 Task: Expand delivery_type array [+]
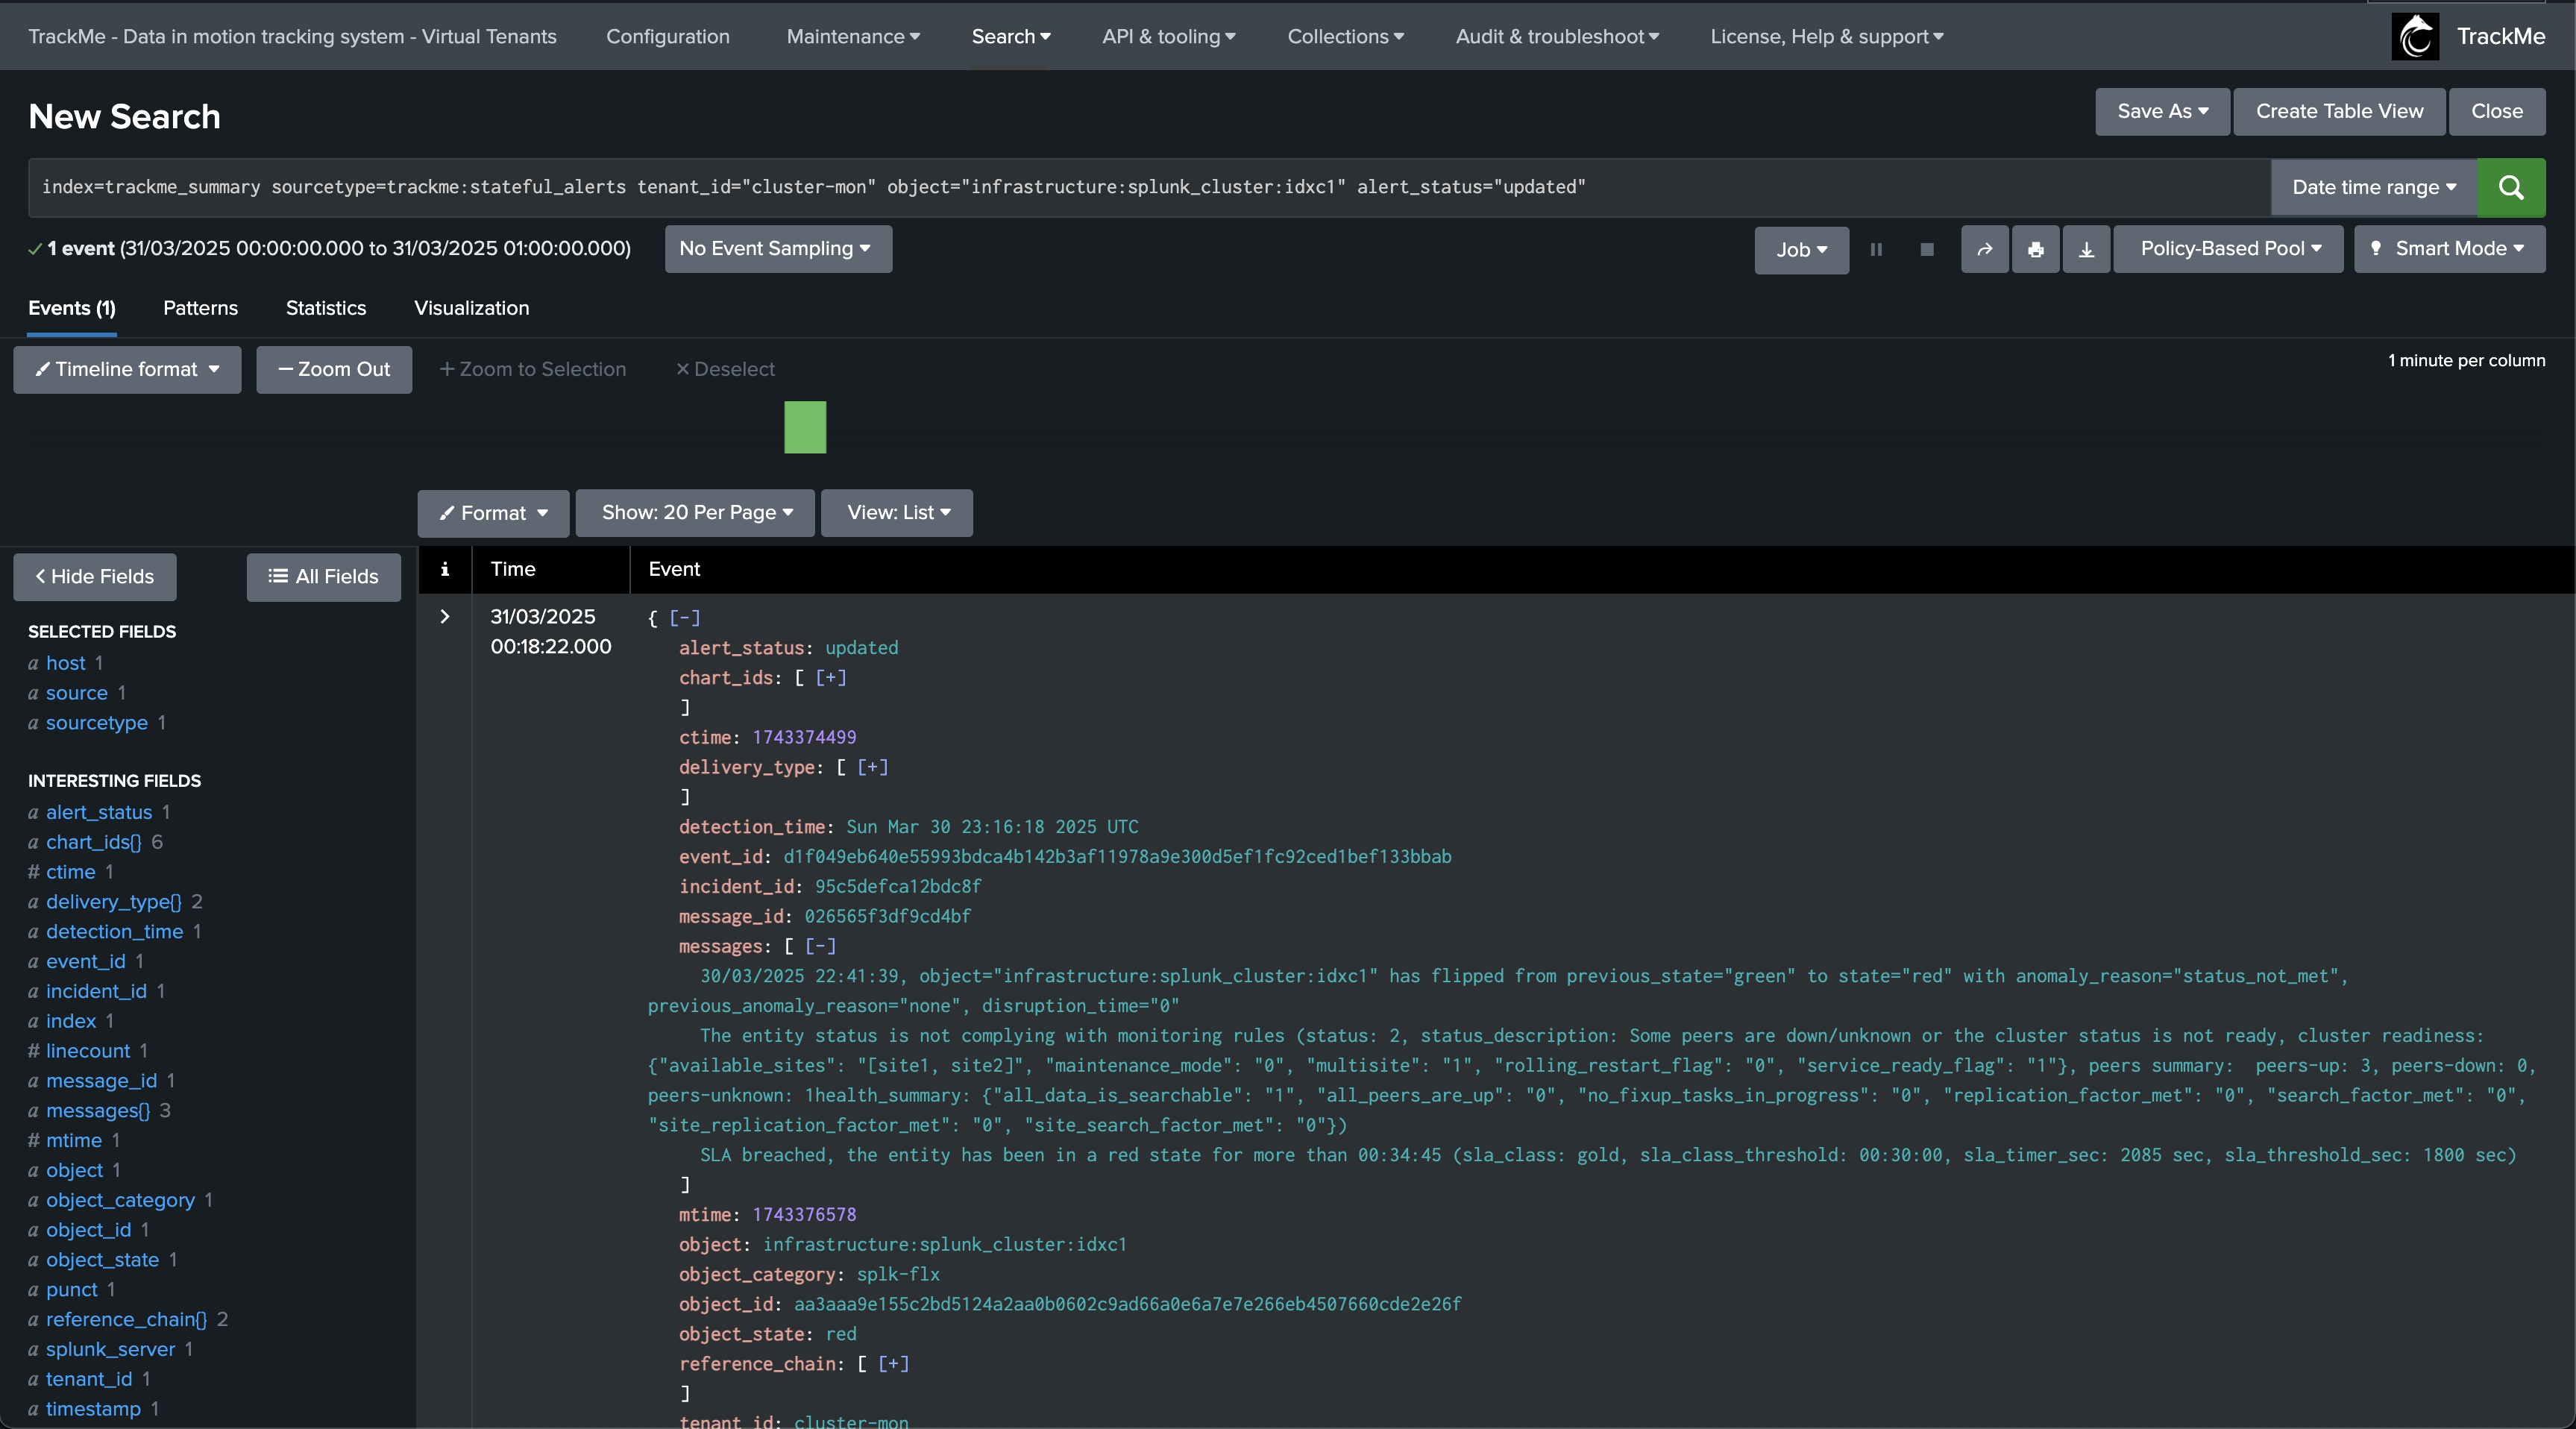[872, 767]
